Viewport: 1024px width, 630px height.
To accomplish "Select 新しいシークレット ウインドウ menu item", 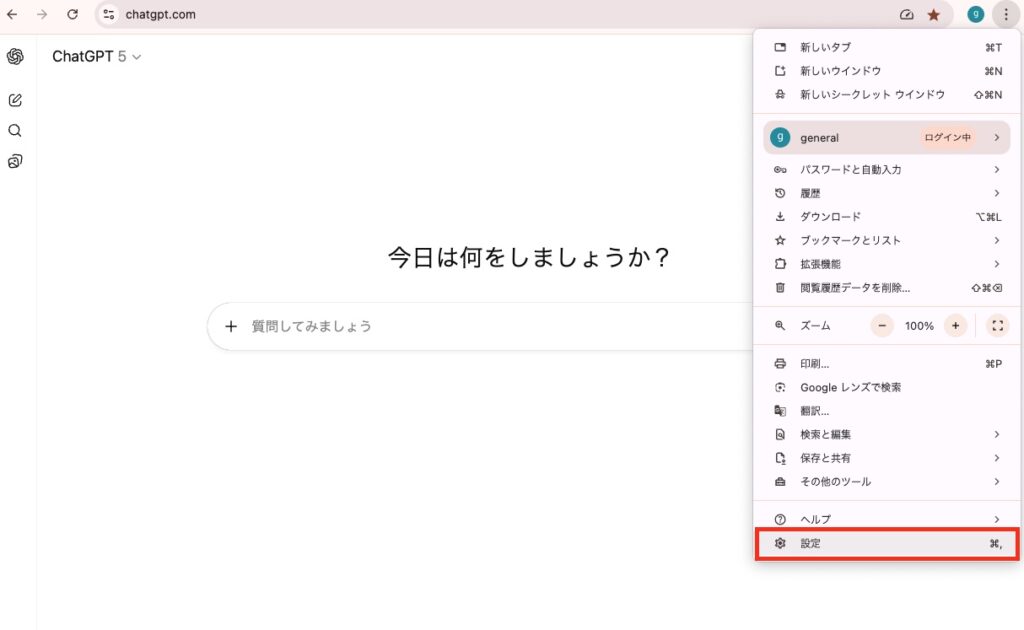I will click(872, 95).
